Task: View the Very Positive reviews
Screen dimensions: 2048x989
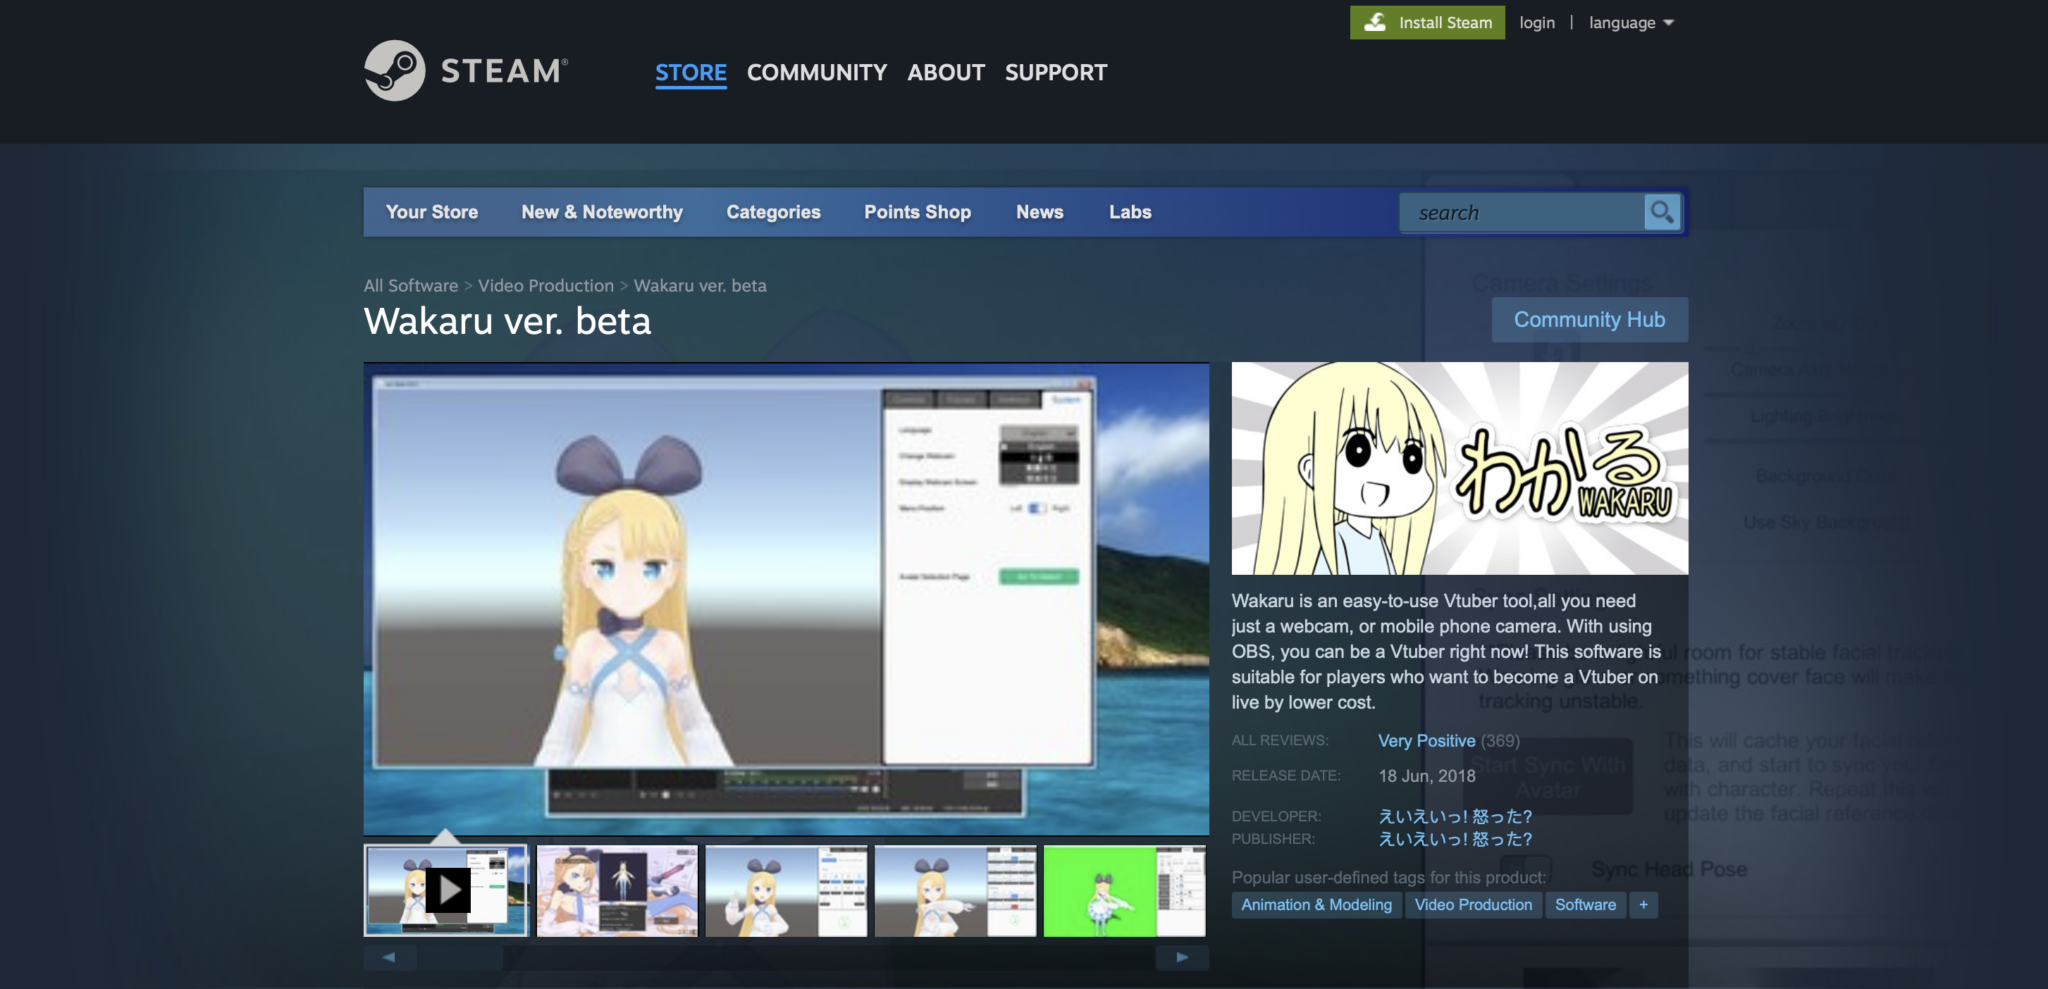Action: coord(1426,741)
